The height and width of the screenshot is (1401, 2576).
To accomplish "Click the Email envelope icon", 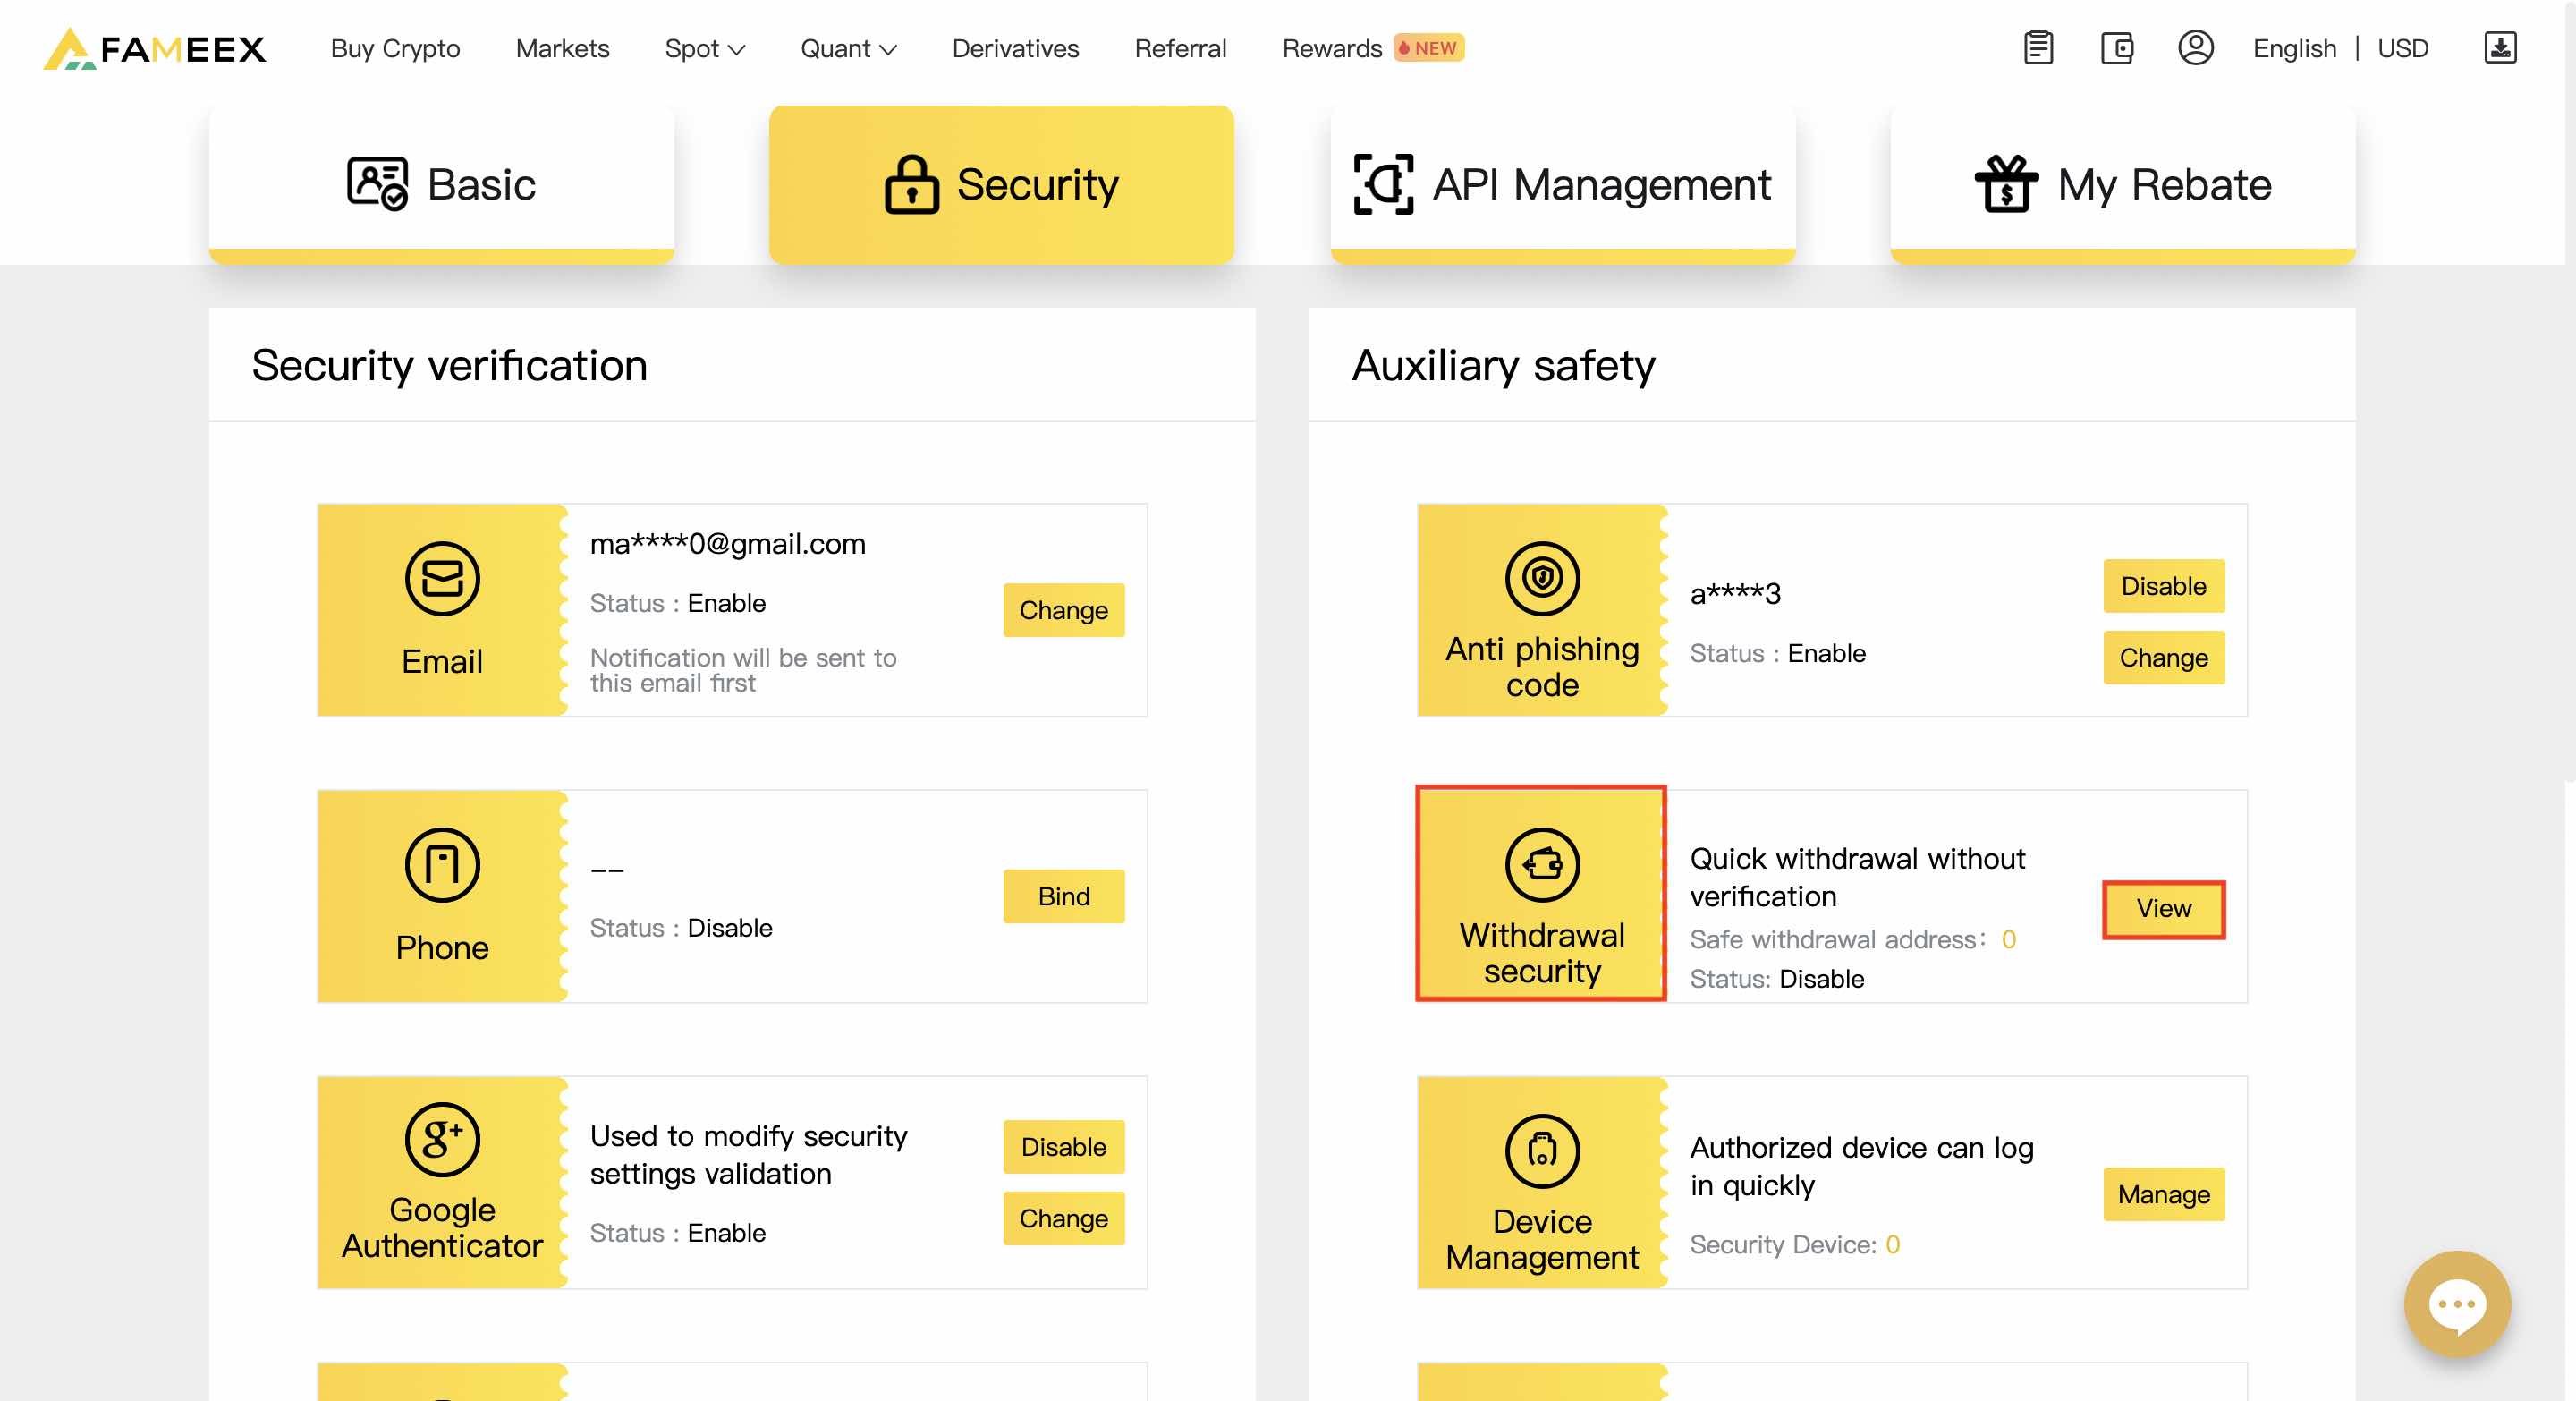I will click(x=442, y=578).
